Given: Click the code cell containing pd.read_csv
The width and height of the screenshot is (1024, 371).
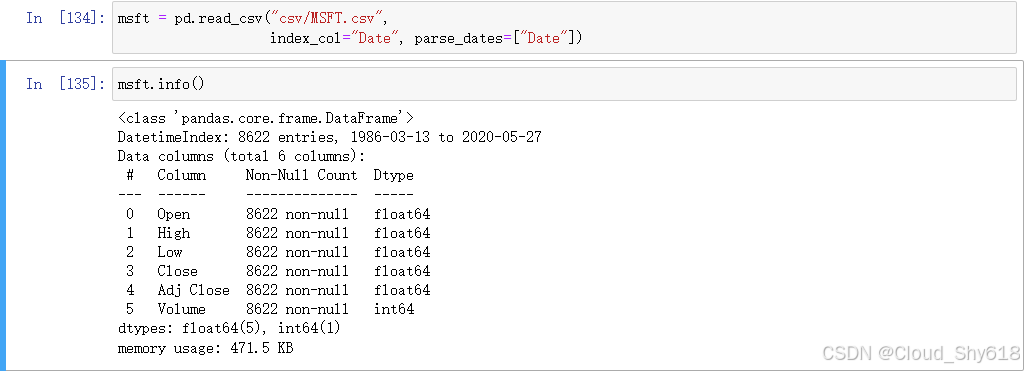Looking at the screenshot, I should 564,27.
